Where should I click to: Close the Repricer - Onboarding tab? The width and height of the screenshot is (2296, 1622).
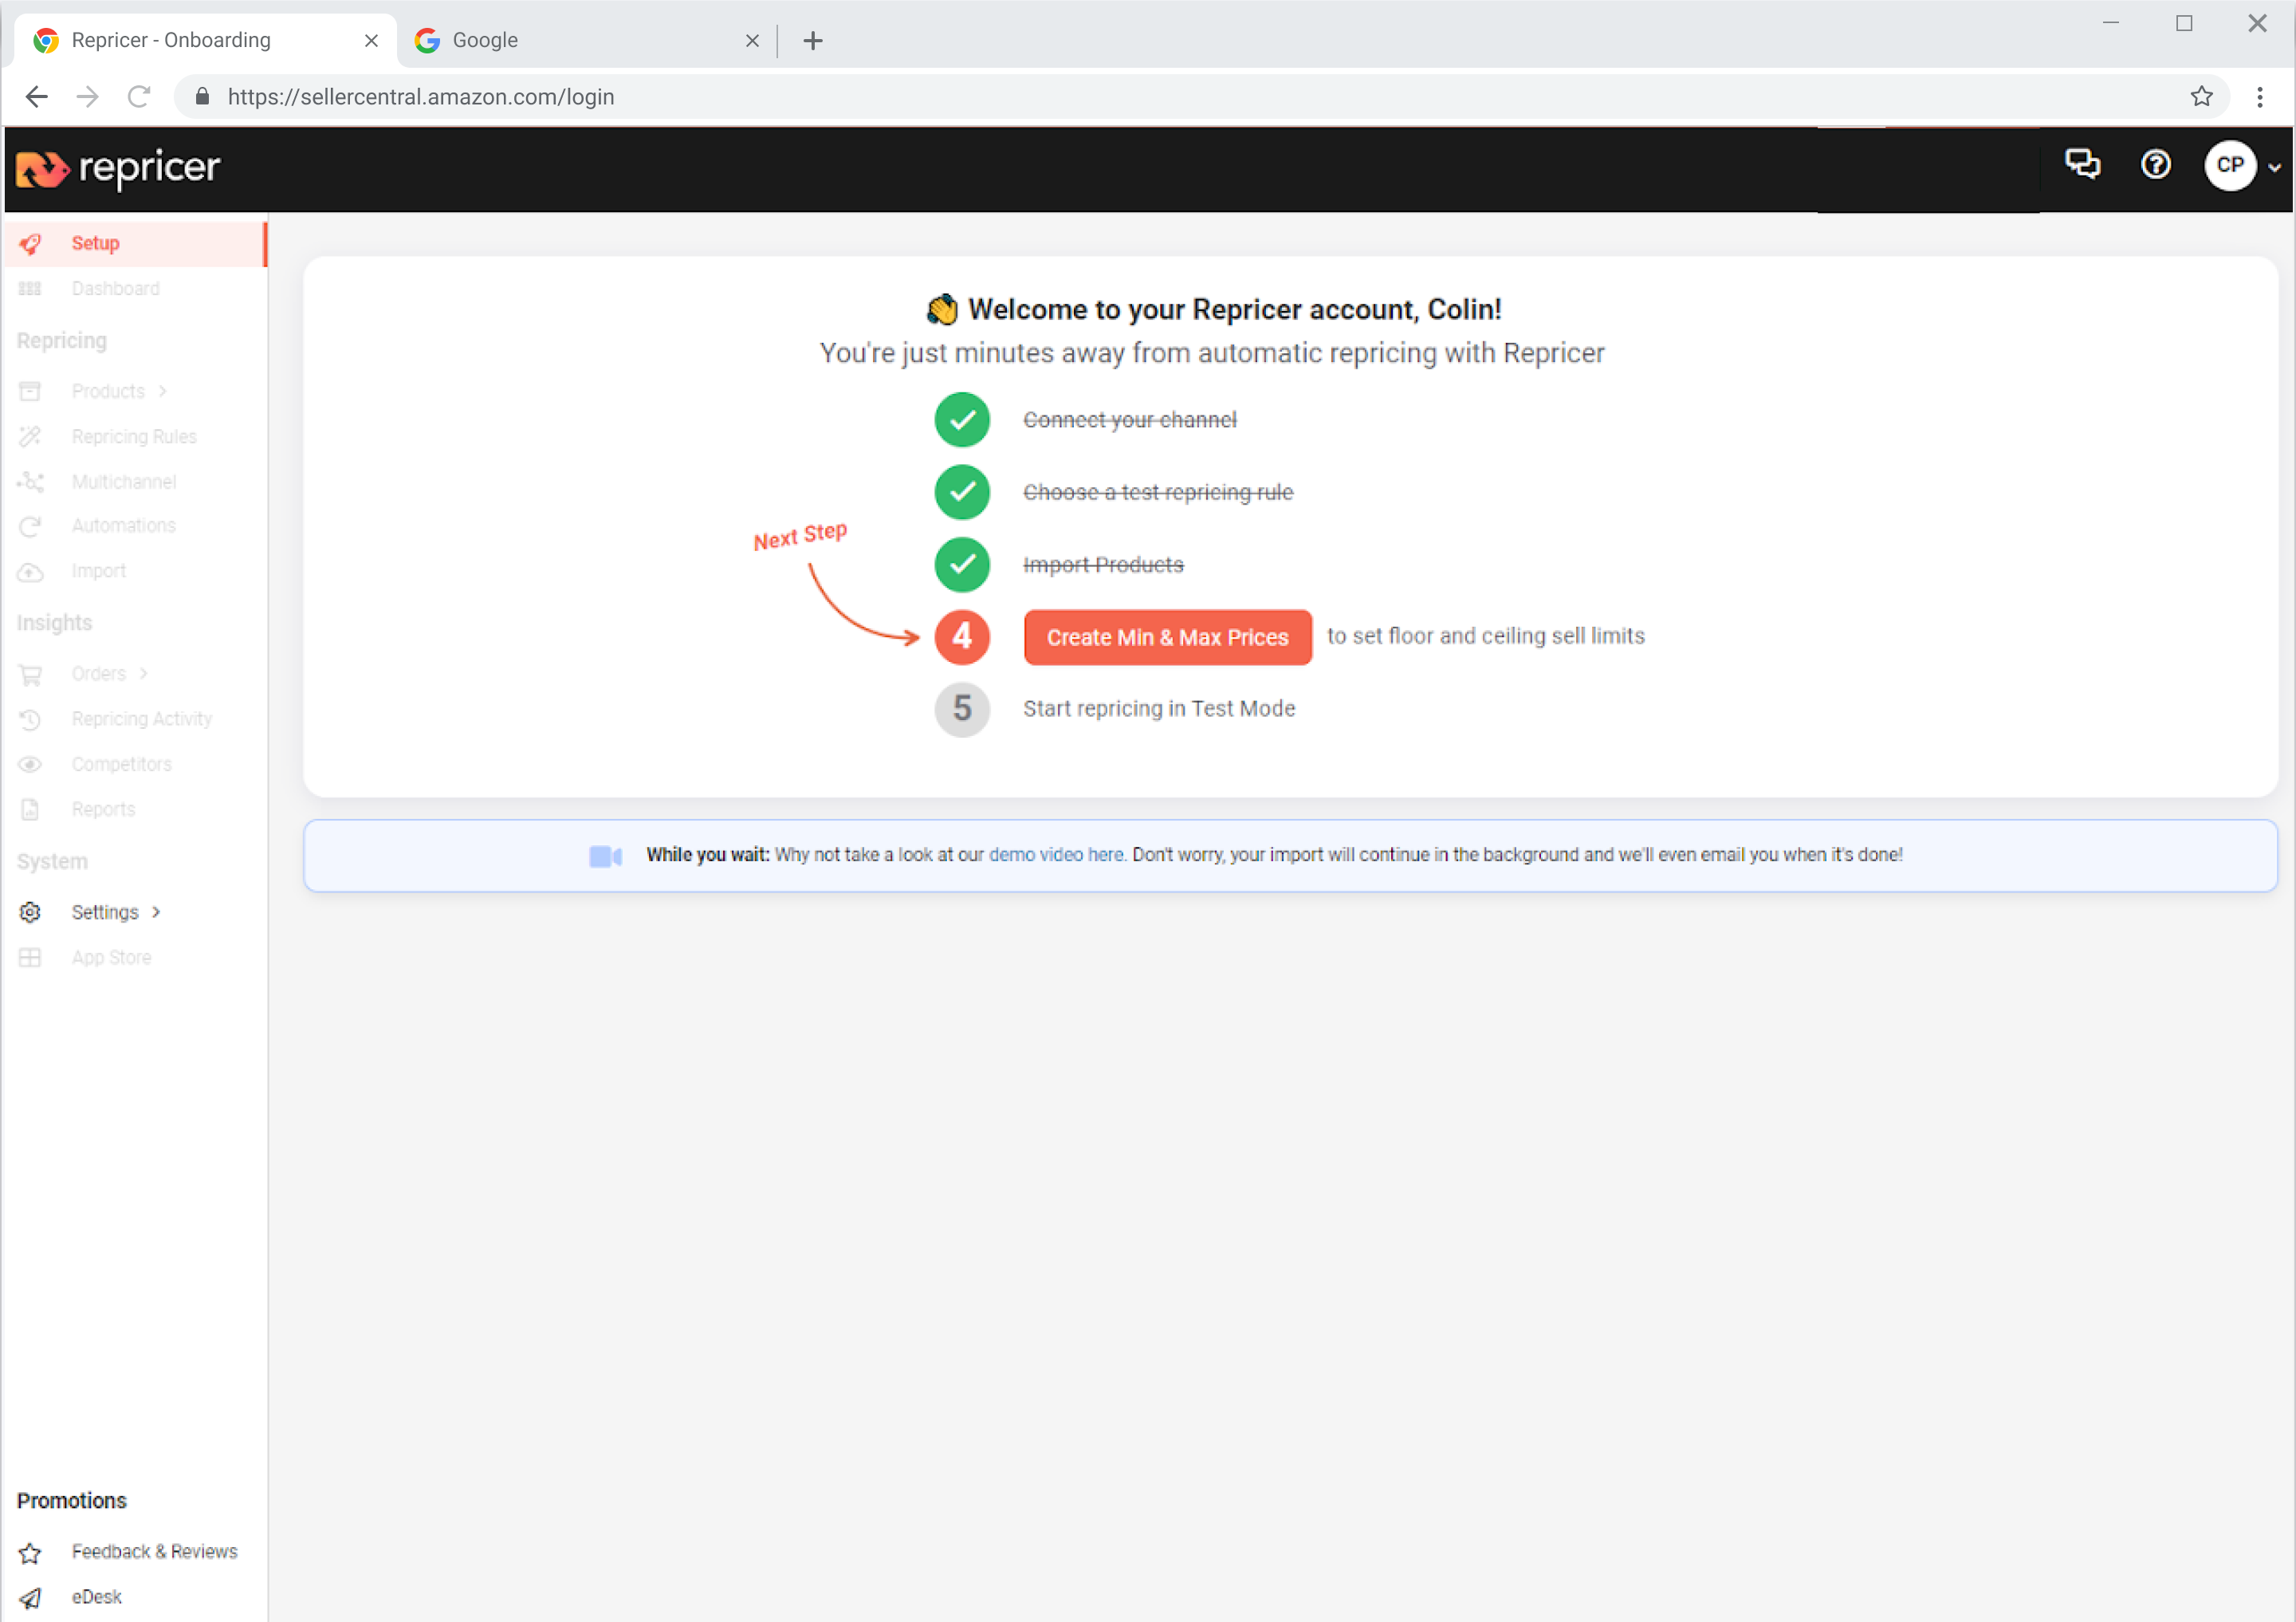click(x=371, y=41)
